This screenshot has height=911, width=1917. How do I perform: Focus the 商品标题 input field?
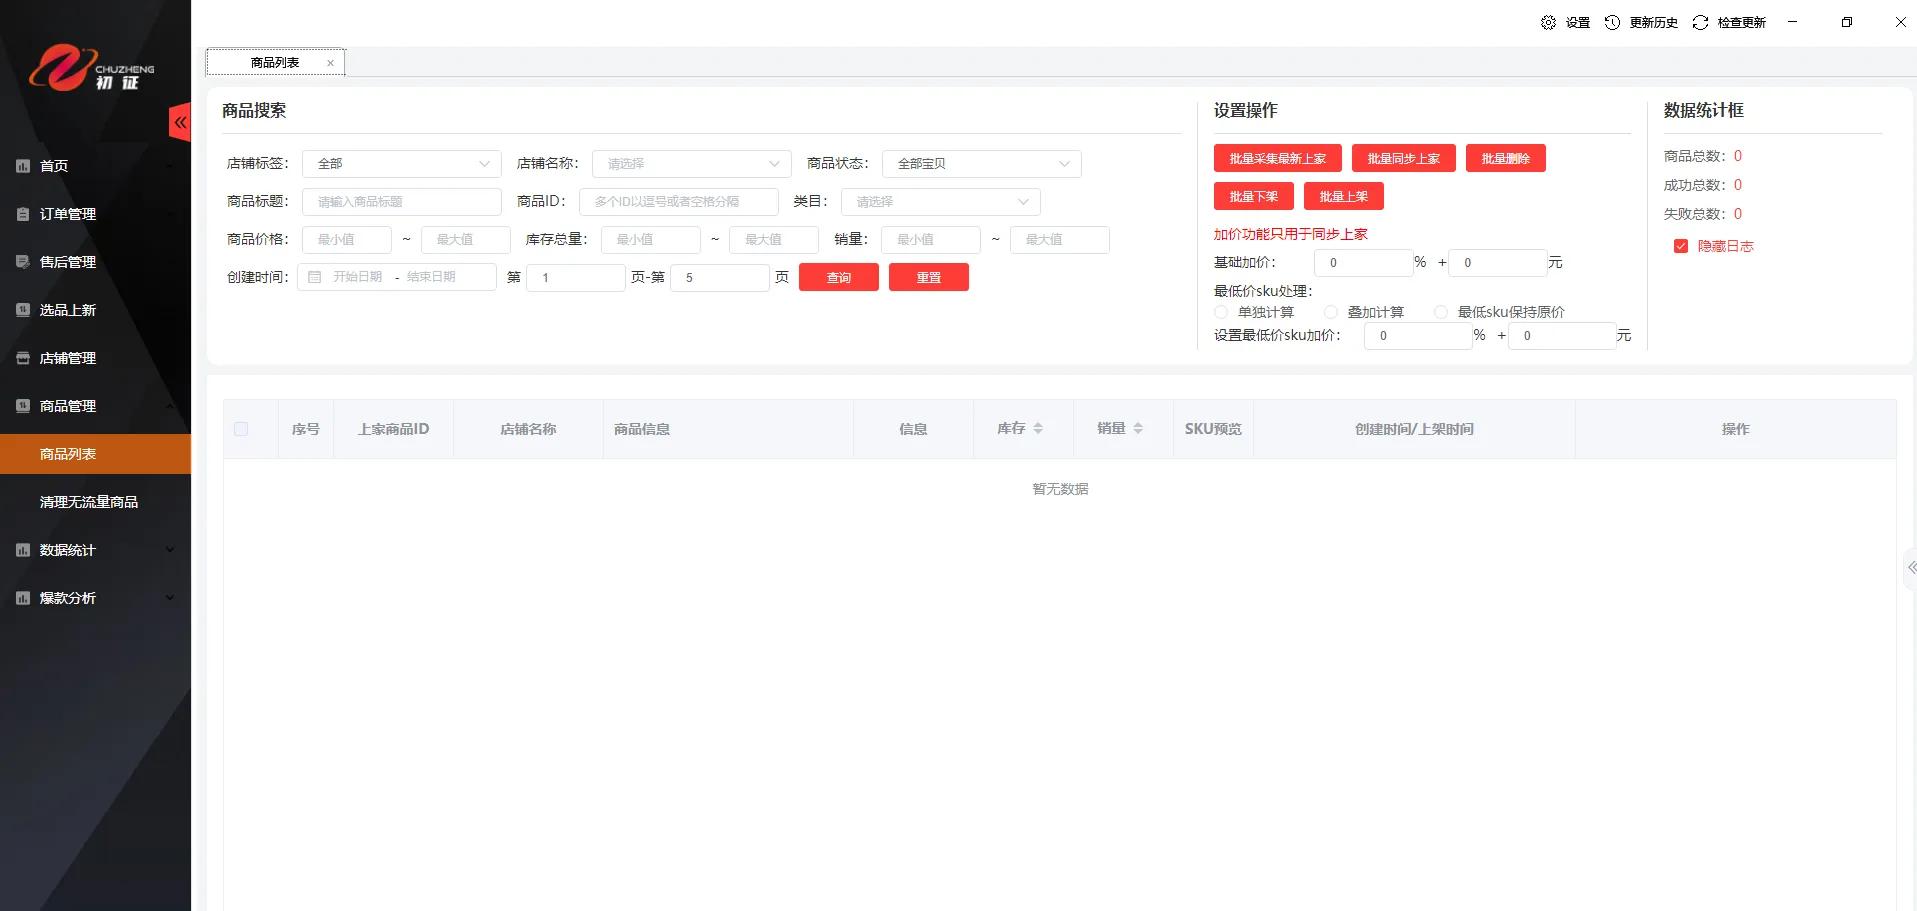pyautogui.click(x=402, y=202)
